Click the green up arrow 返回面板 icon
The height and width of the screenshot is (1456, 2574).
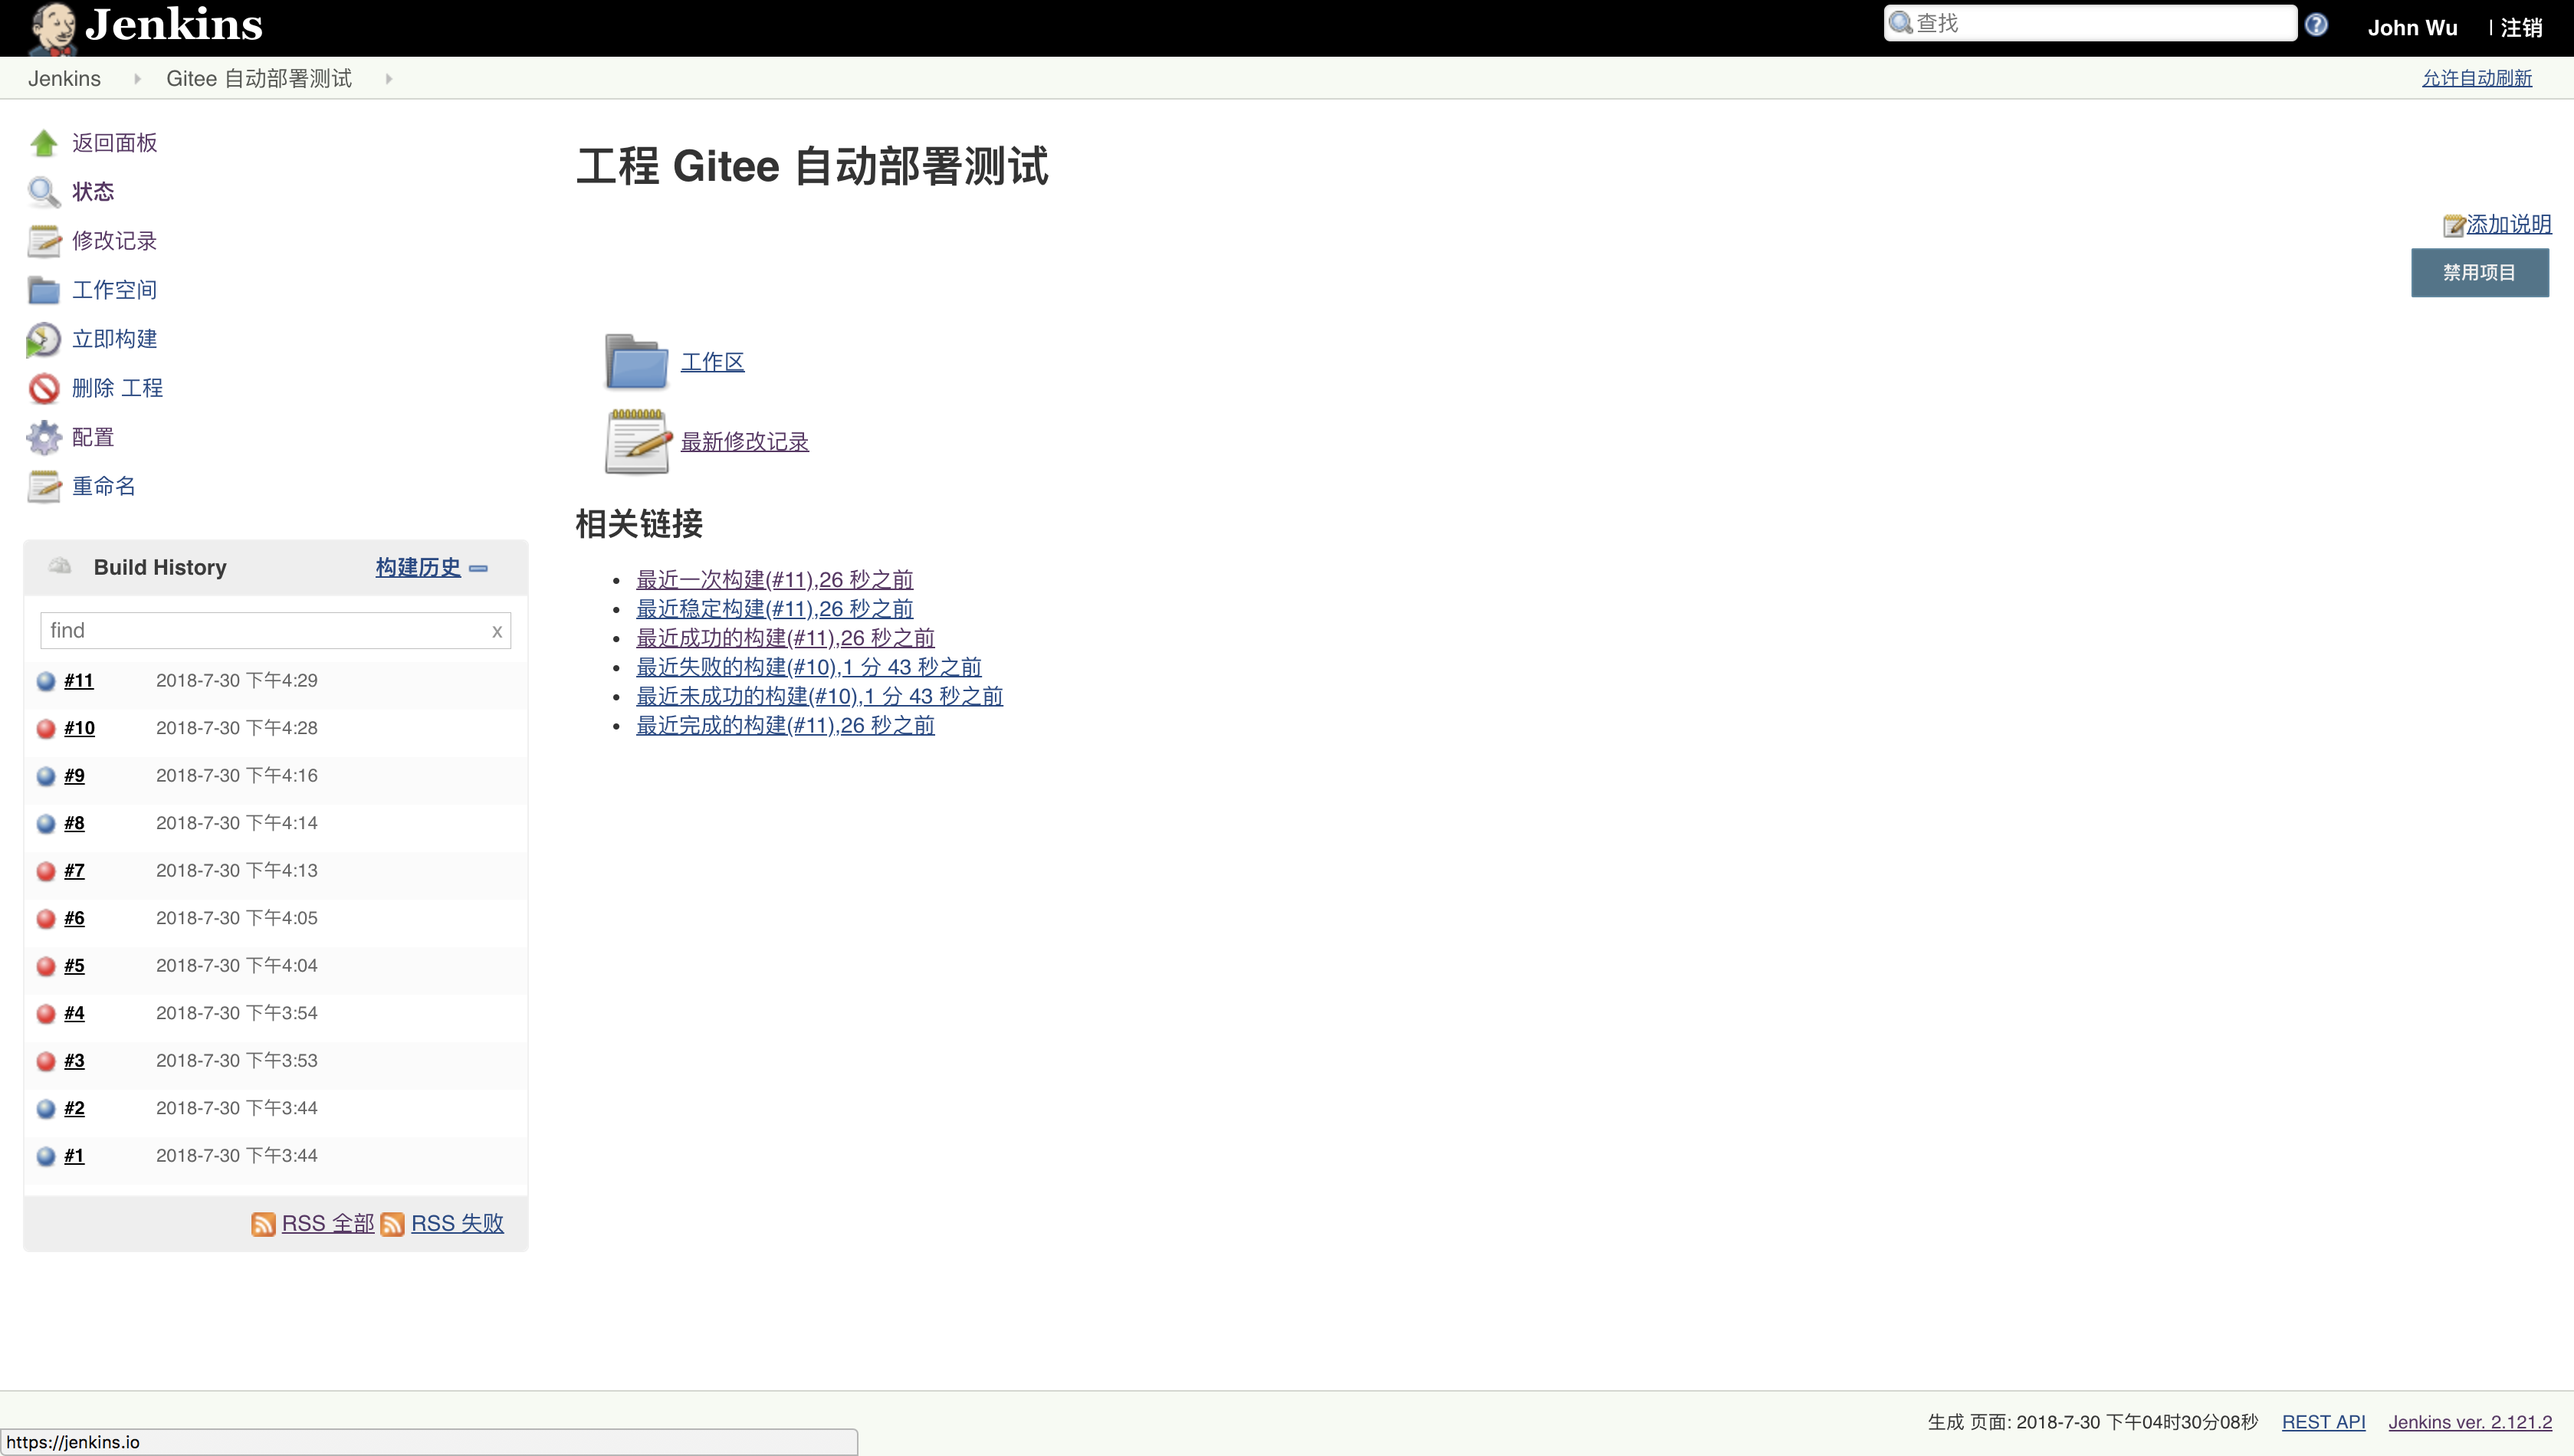(x=44, y=143)
